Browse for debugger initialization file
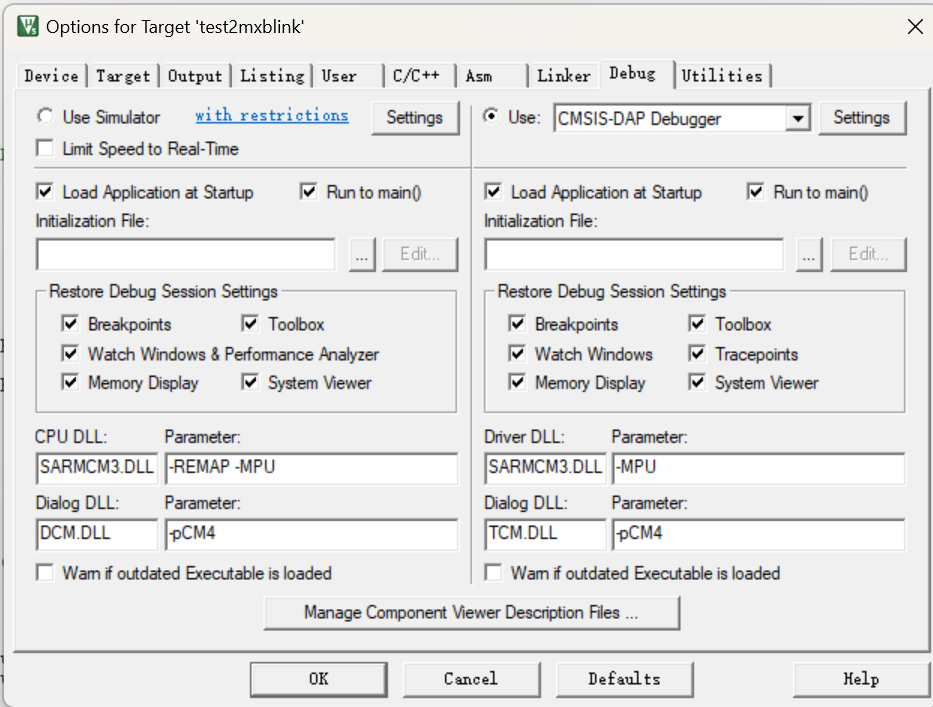Screen dimensions: 933x707 point(809,255)
